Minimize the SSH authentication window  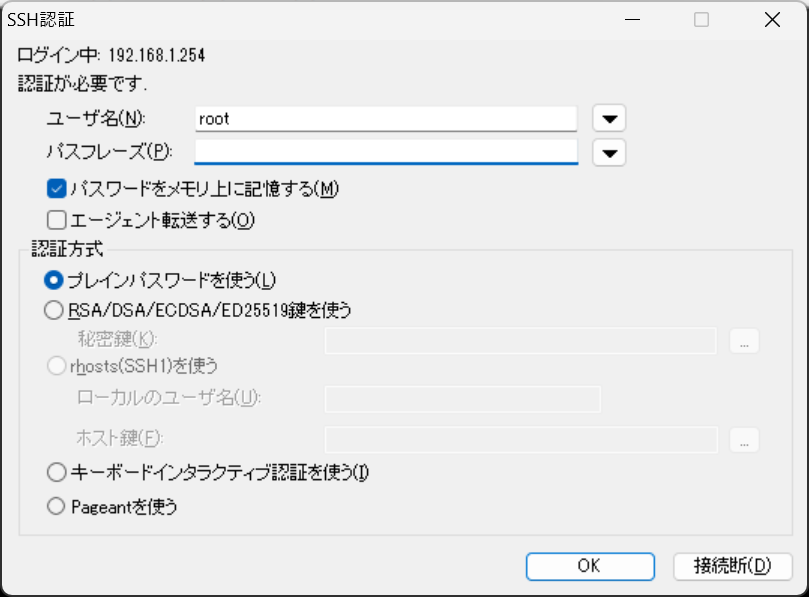pyautogui.click(x=633, y=20)
